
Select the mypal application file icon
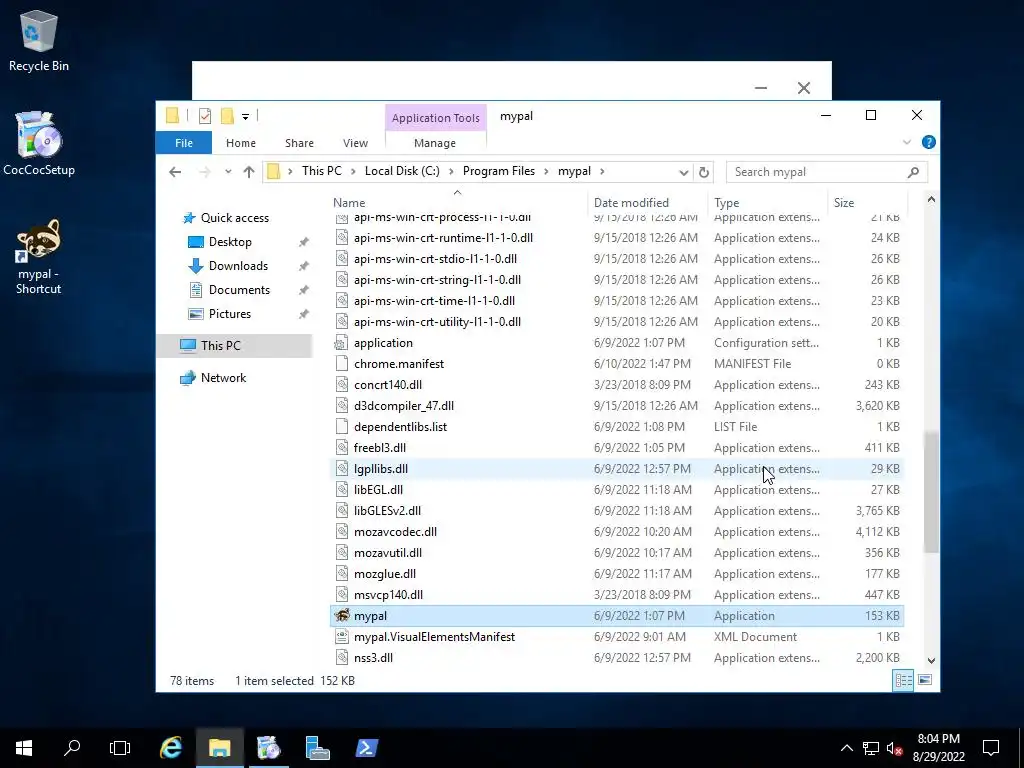pos(342,615)
